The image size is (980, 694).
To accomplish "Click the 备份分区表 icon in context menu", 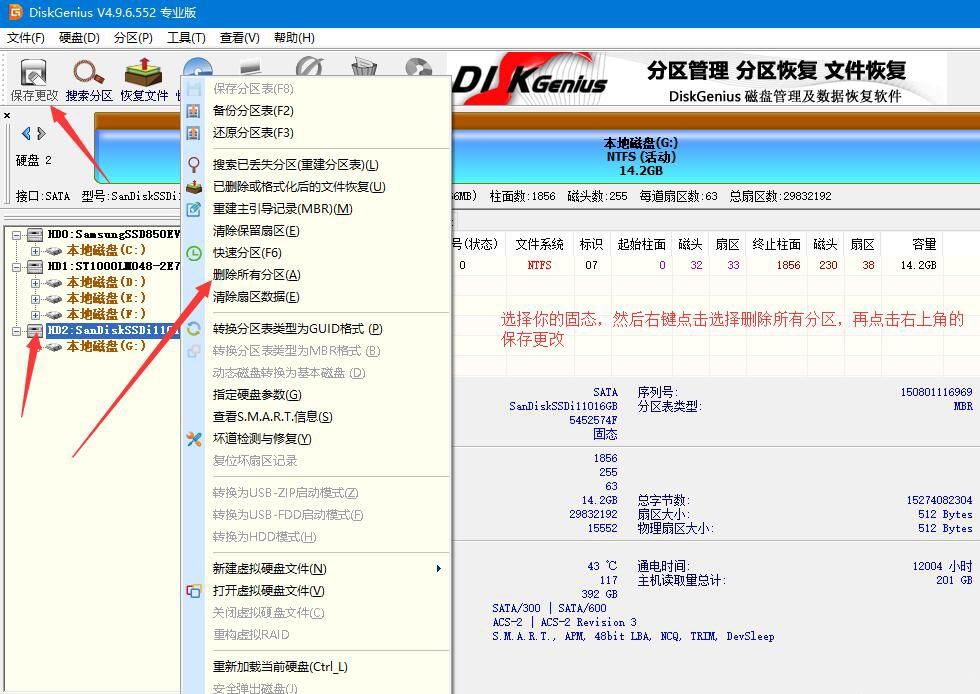I will pos(194,111).
